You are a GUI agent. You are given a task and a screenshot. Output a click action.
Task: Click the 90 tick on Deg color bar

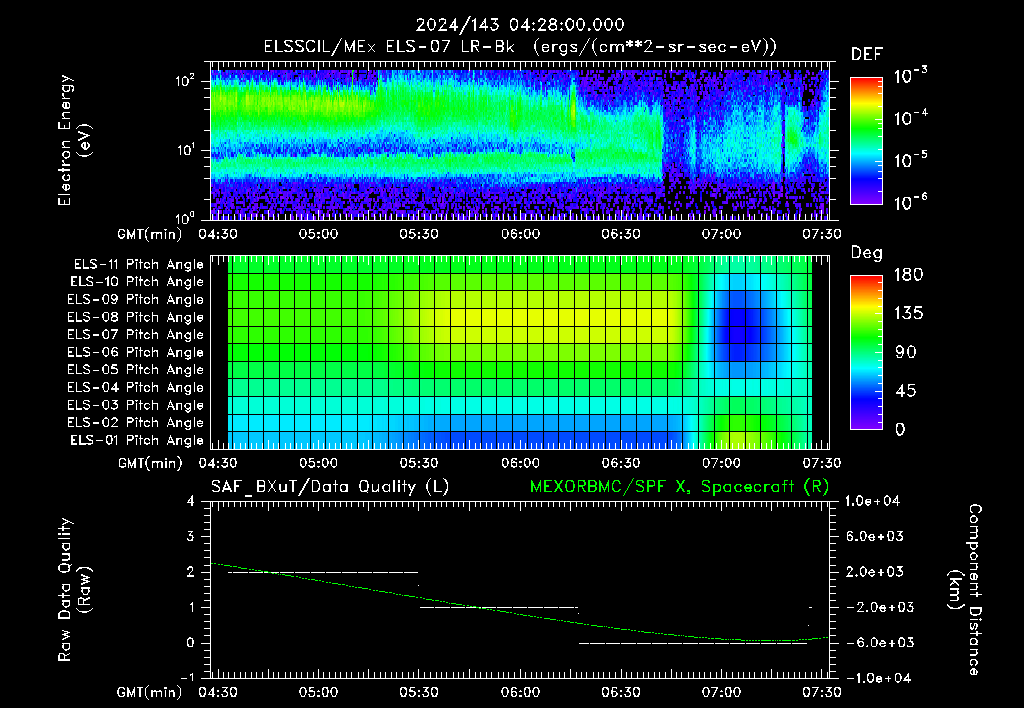point(906,353)
